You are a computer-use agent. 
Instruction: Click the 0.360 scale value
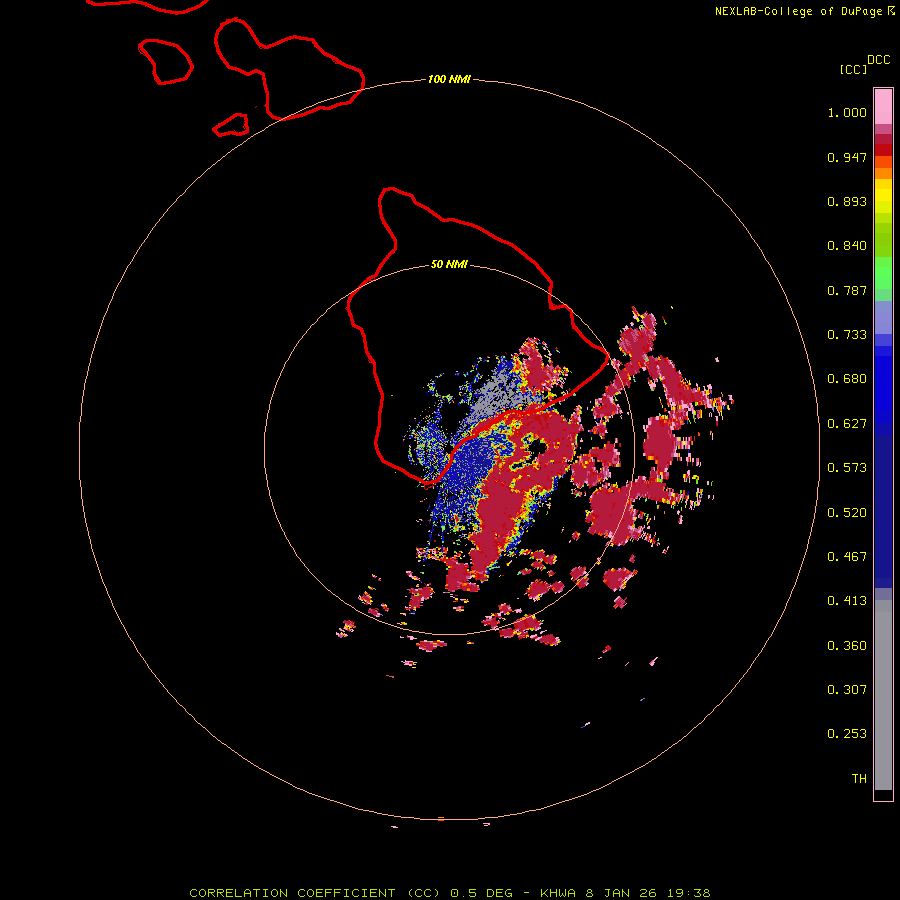(847, 646)
